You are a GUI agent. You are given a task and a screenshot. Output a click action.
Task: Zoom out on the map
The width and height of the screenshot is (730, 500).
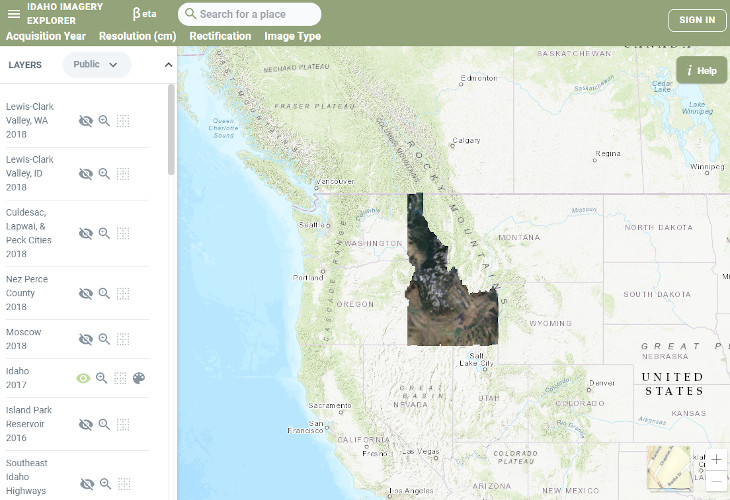point(716,482)
